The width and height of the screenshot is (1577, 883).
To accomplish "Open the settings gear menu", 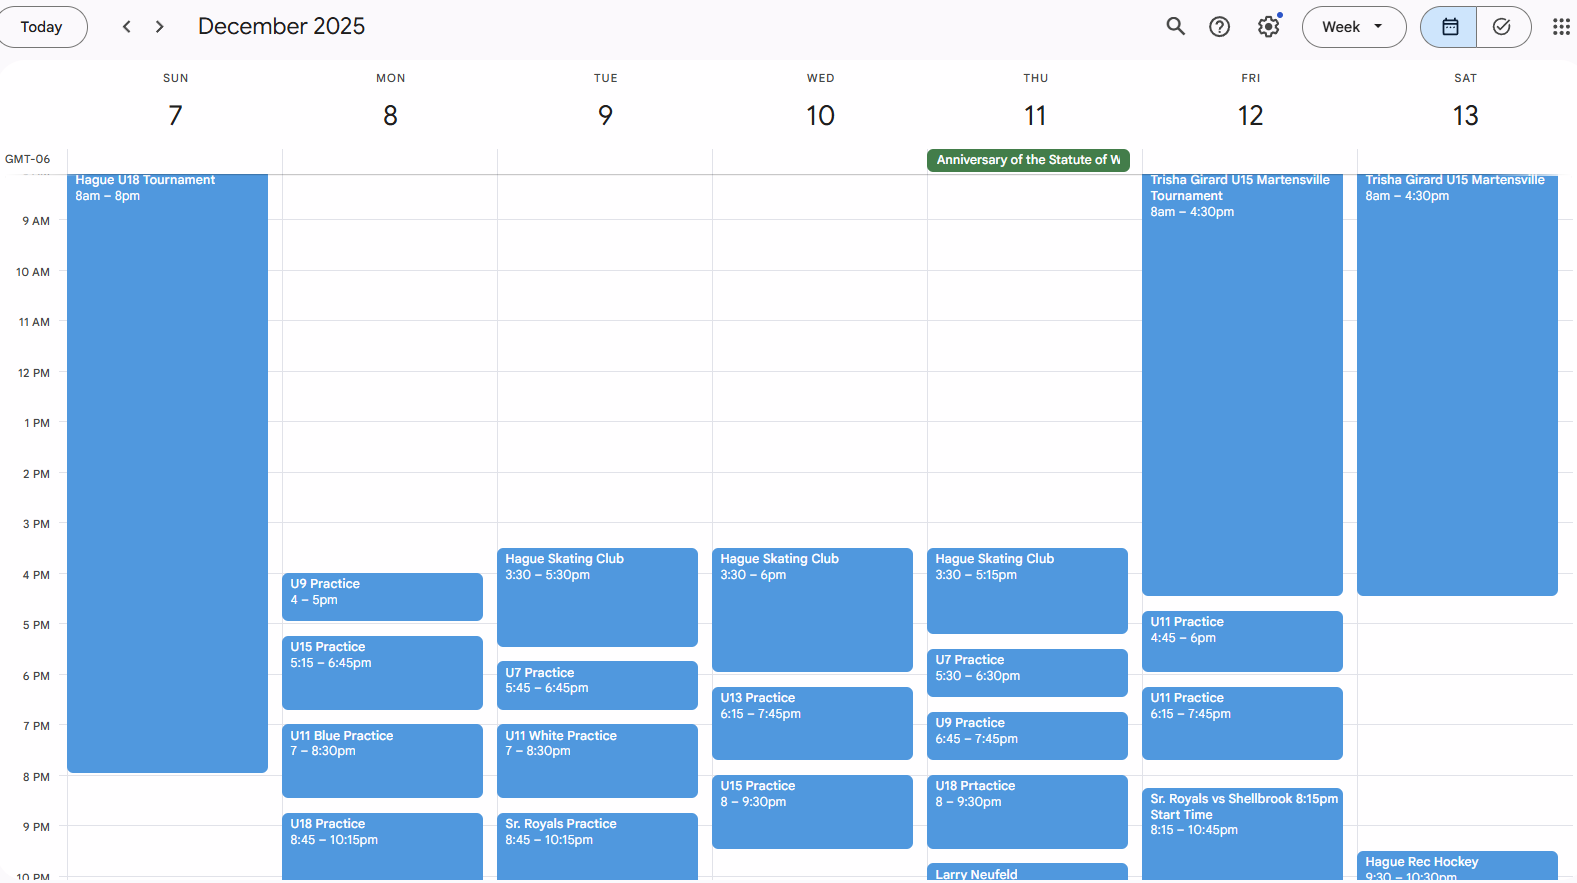I will (x=1268, y=27).
